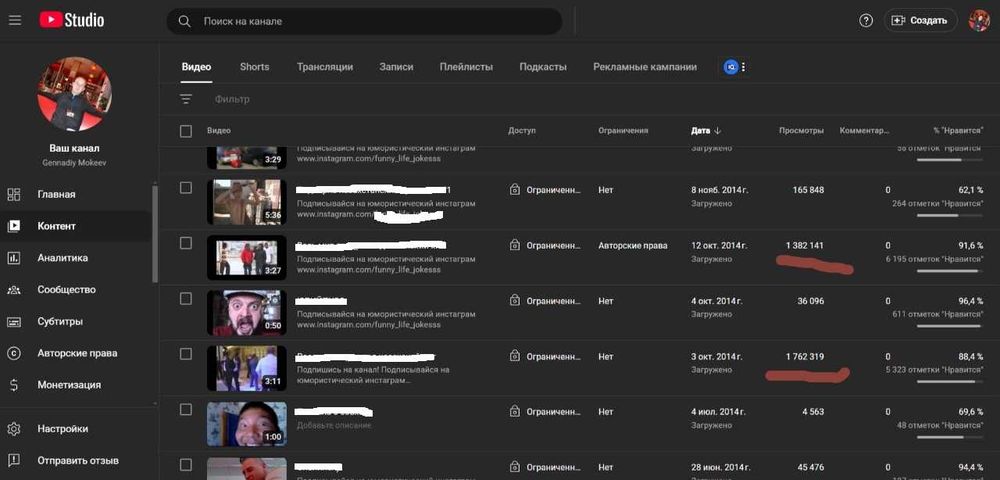Click the Комментарии column header
Screen dimensions: 1000x480
click(x=864, y=131)
